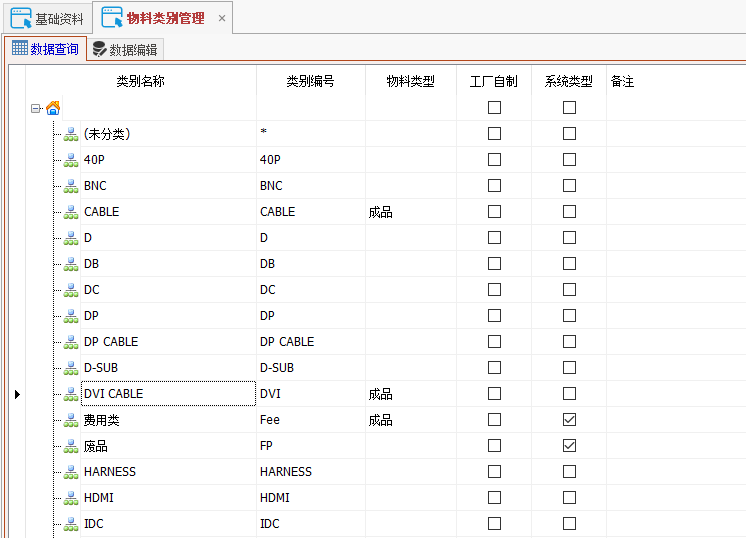The width and height of the screenshot is (746, 538).
Task: Click the node icon beside 废品
Action: [71, 446]
